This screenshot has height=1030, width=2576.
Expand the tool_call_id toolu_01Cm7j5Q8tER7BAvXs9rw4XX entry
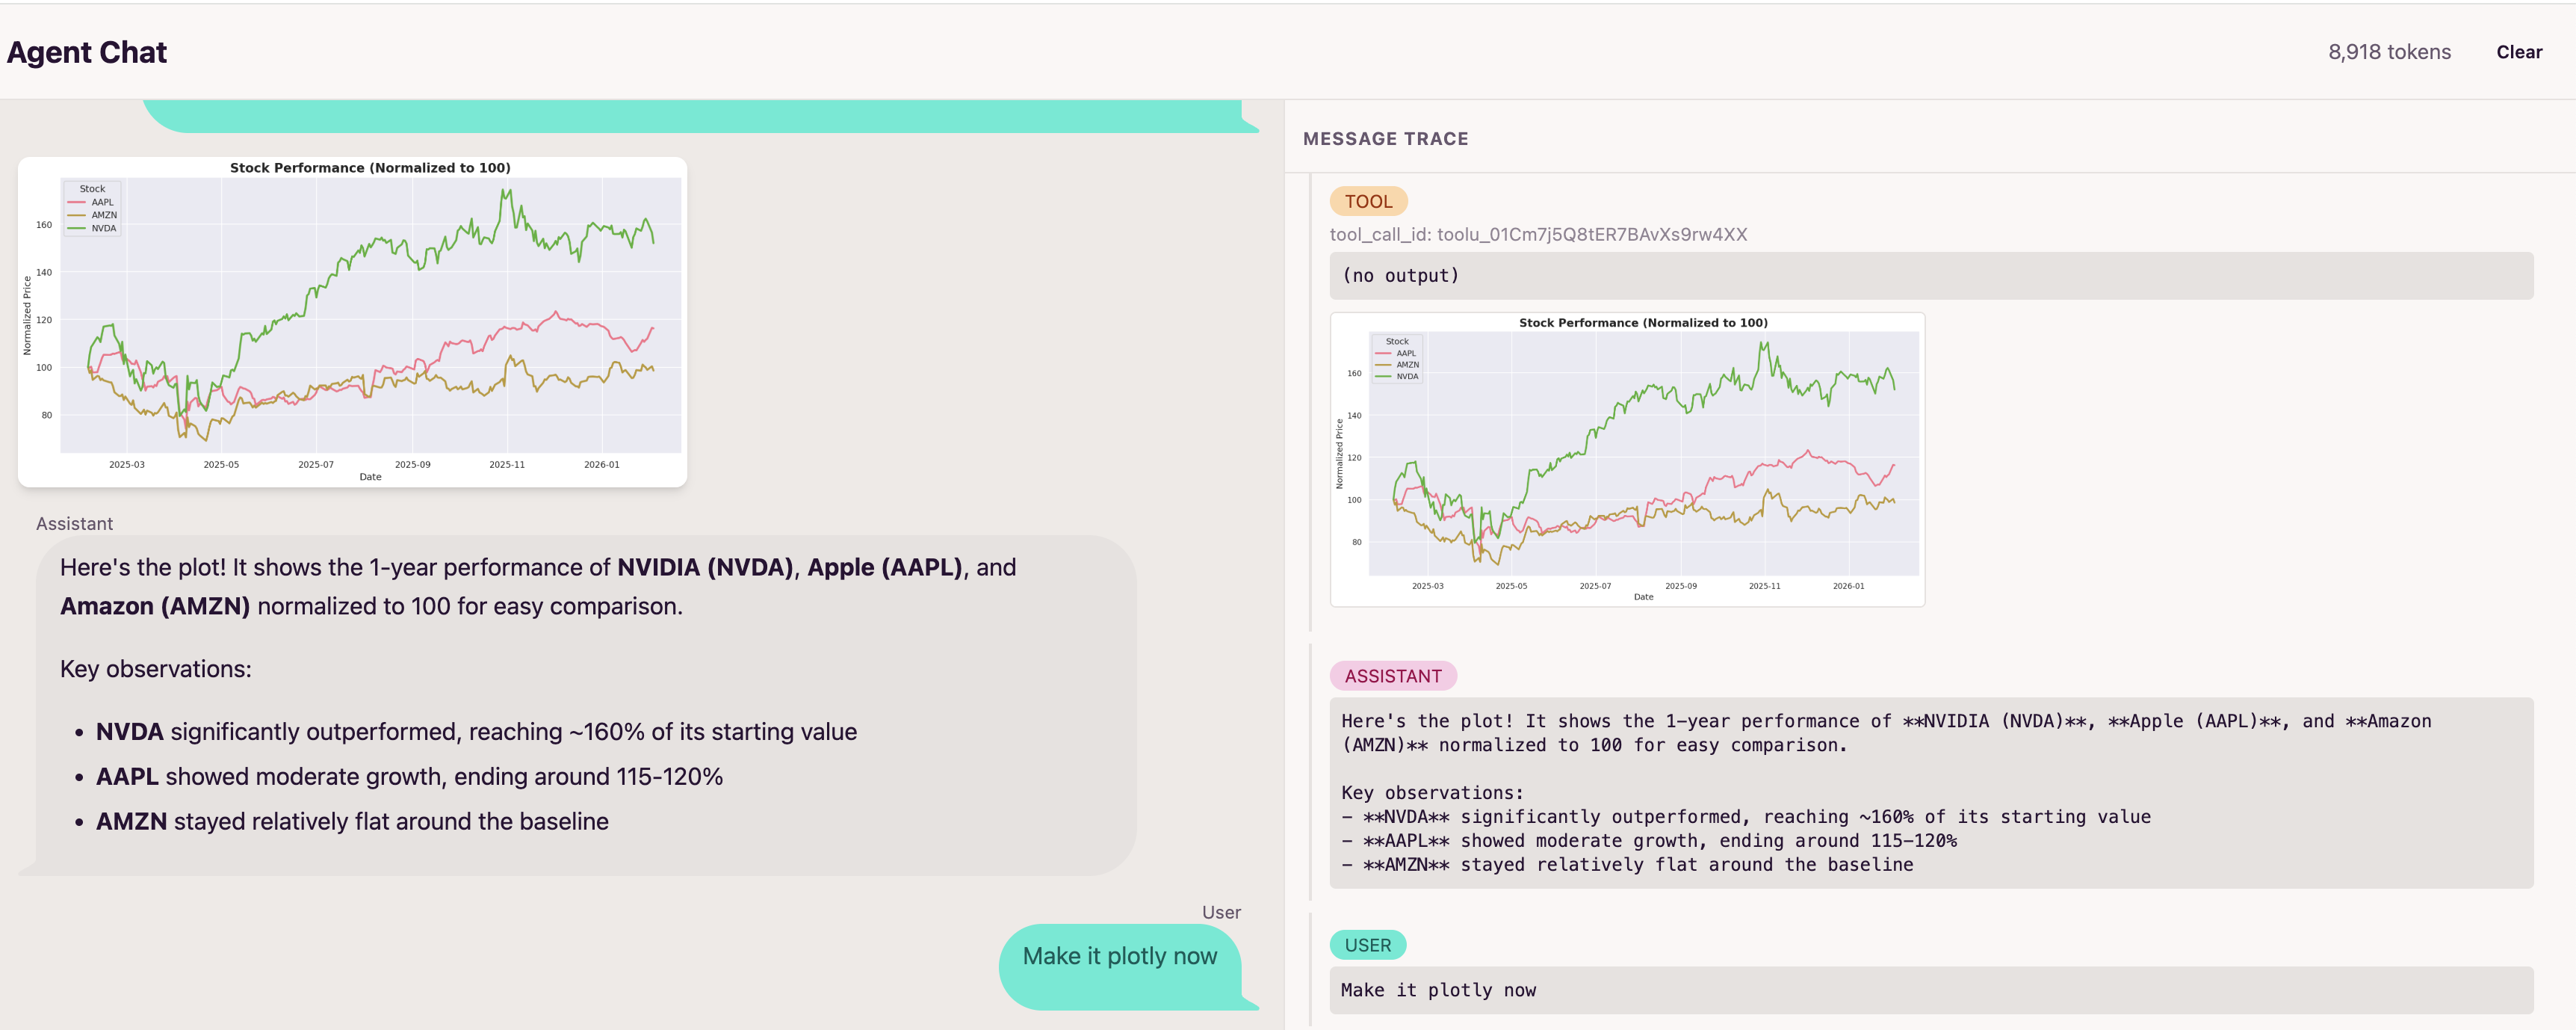pyautogui.click(x=1538, y=235)
